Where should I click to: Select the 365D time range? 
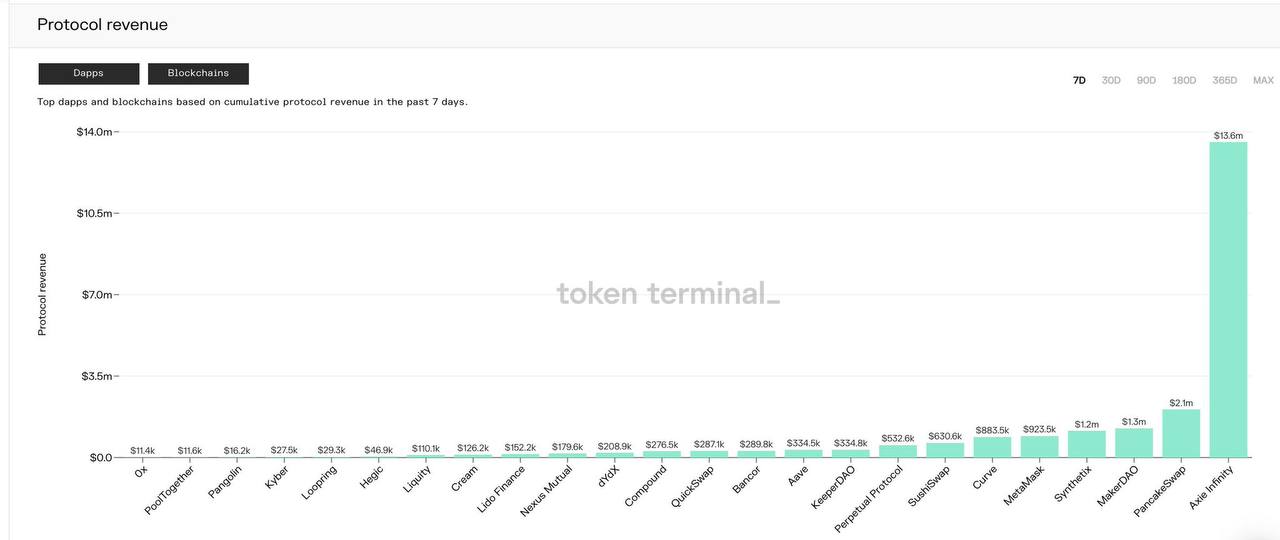pos(1225,80)
